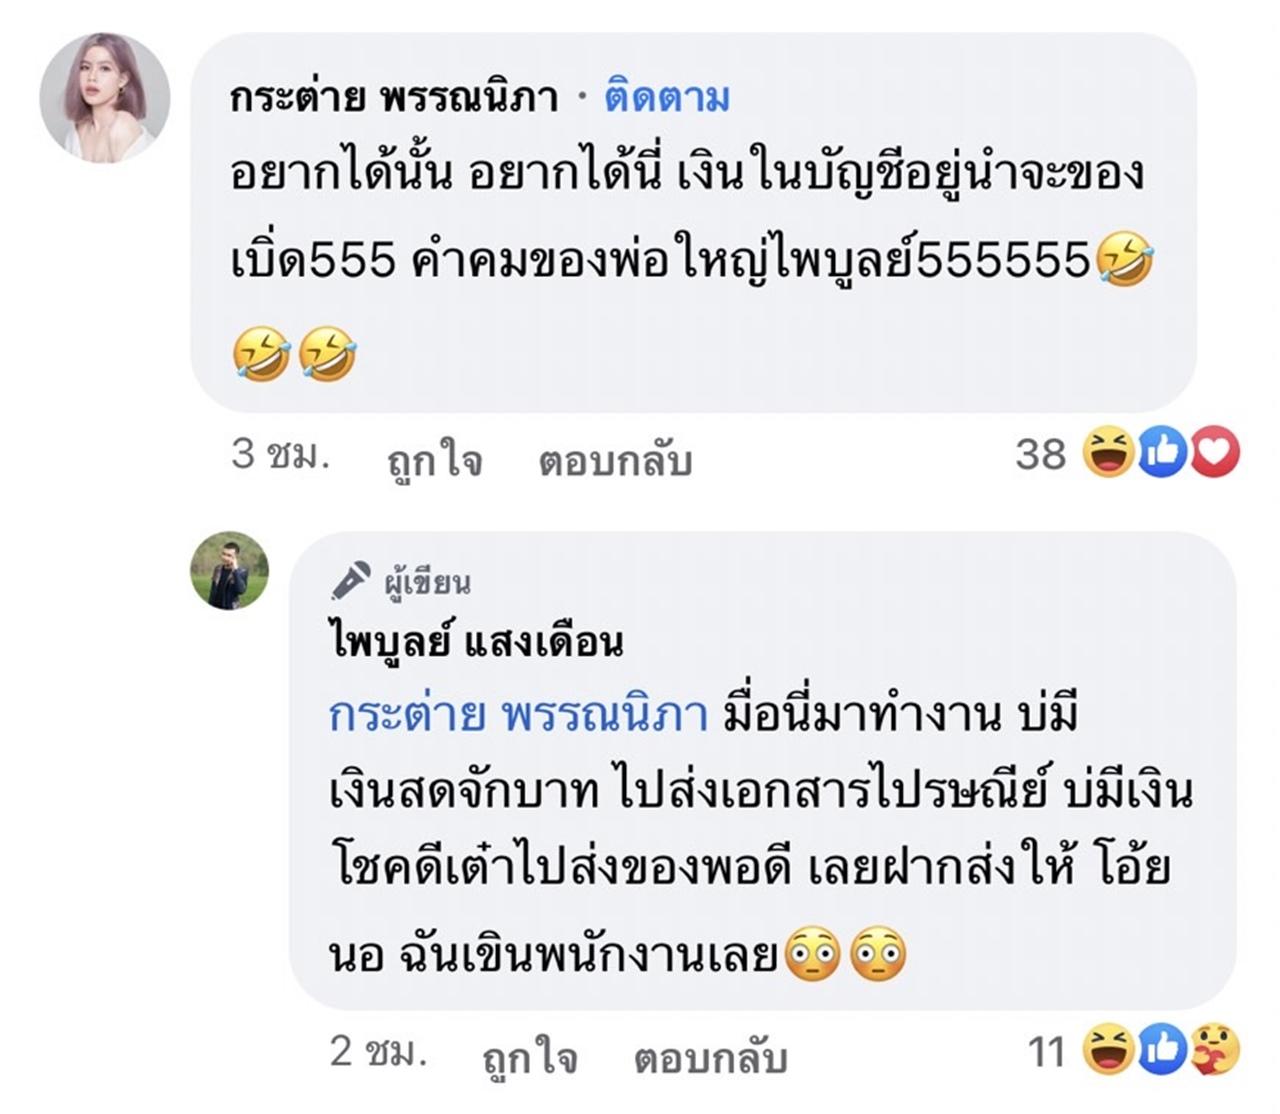Click the Haha reaction icon beside count 11
Image resolution: width=1280 pixels, height=1114 pixels.
click(1108, 1050)
